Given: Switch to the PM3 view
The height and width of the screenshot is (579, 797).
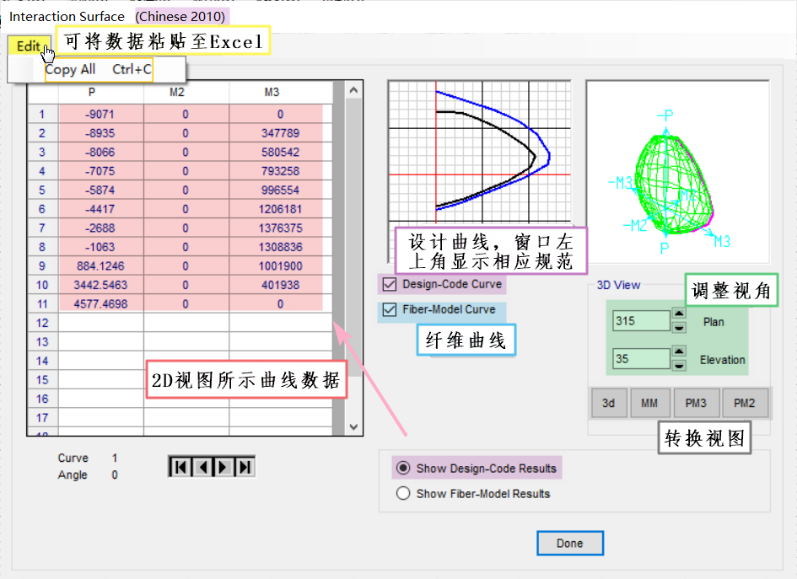Looking at the screenshot, I should pyautogui.click(x=696, y=403).
